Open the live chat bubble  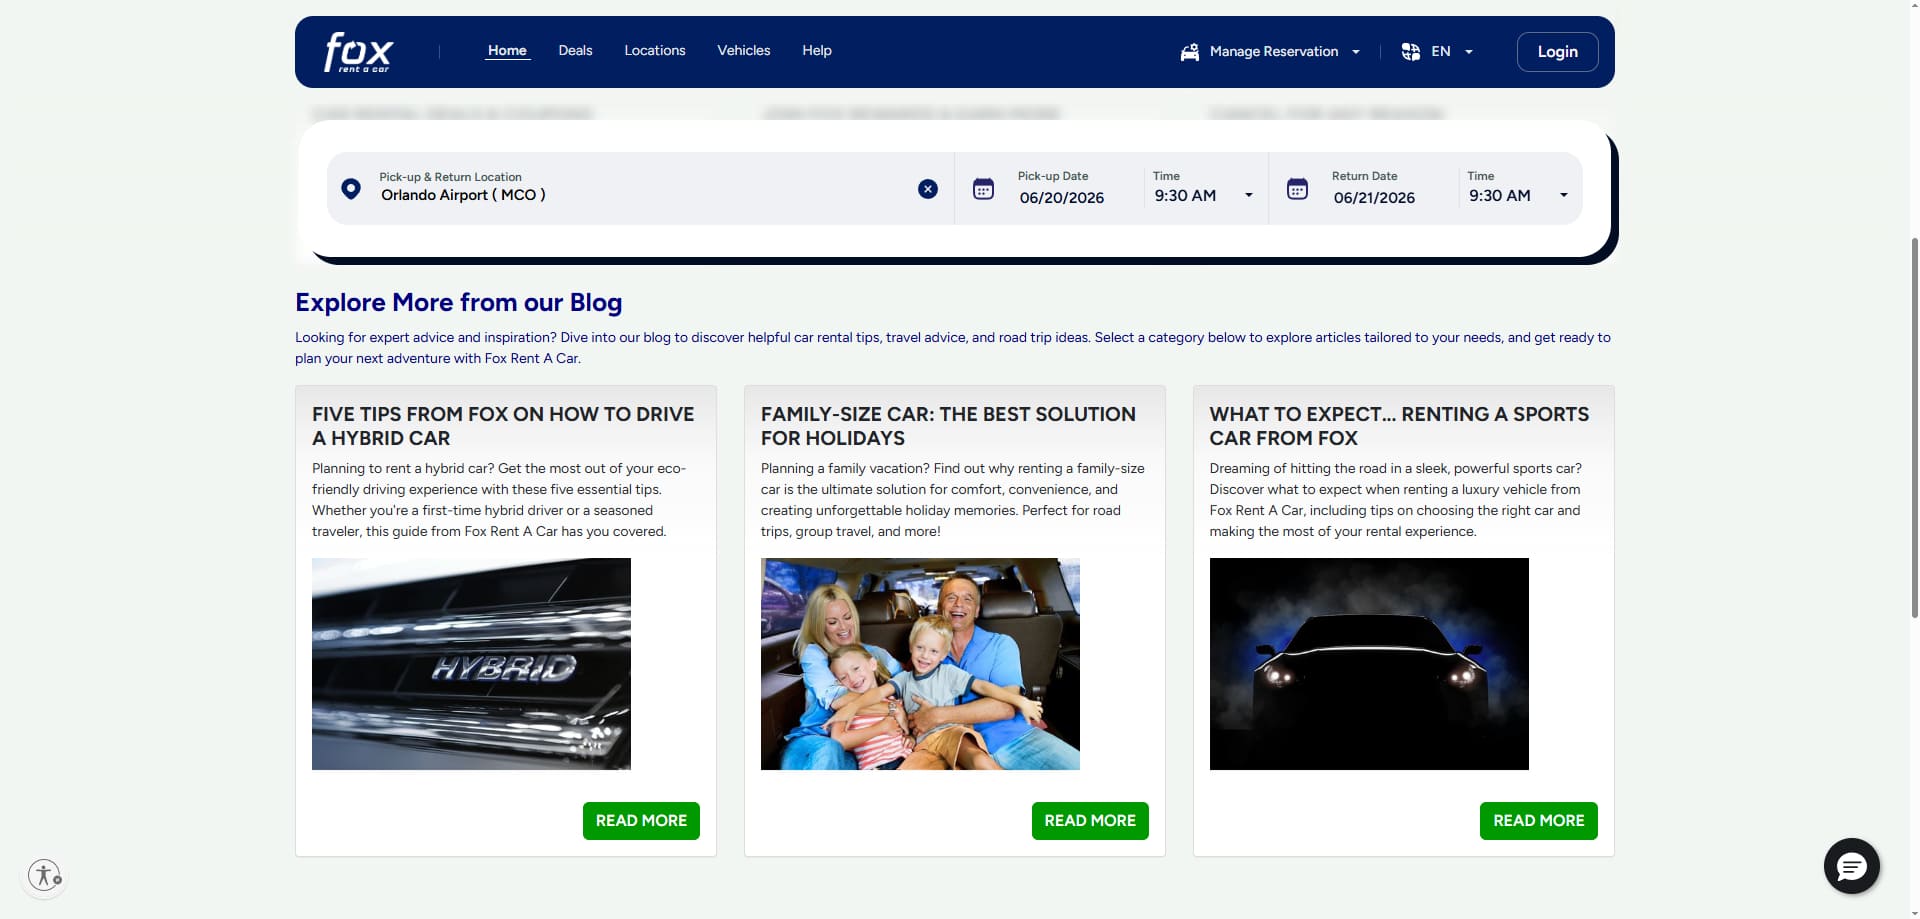tap(1852, 866)
